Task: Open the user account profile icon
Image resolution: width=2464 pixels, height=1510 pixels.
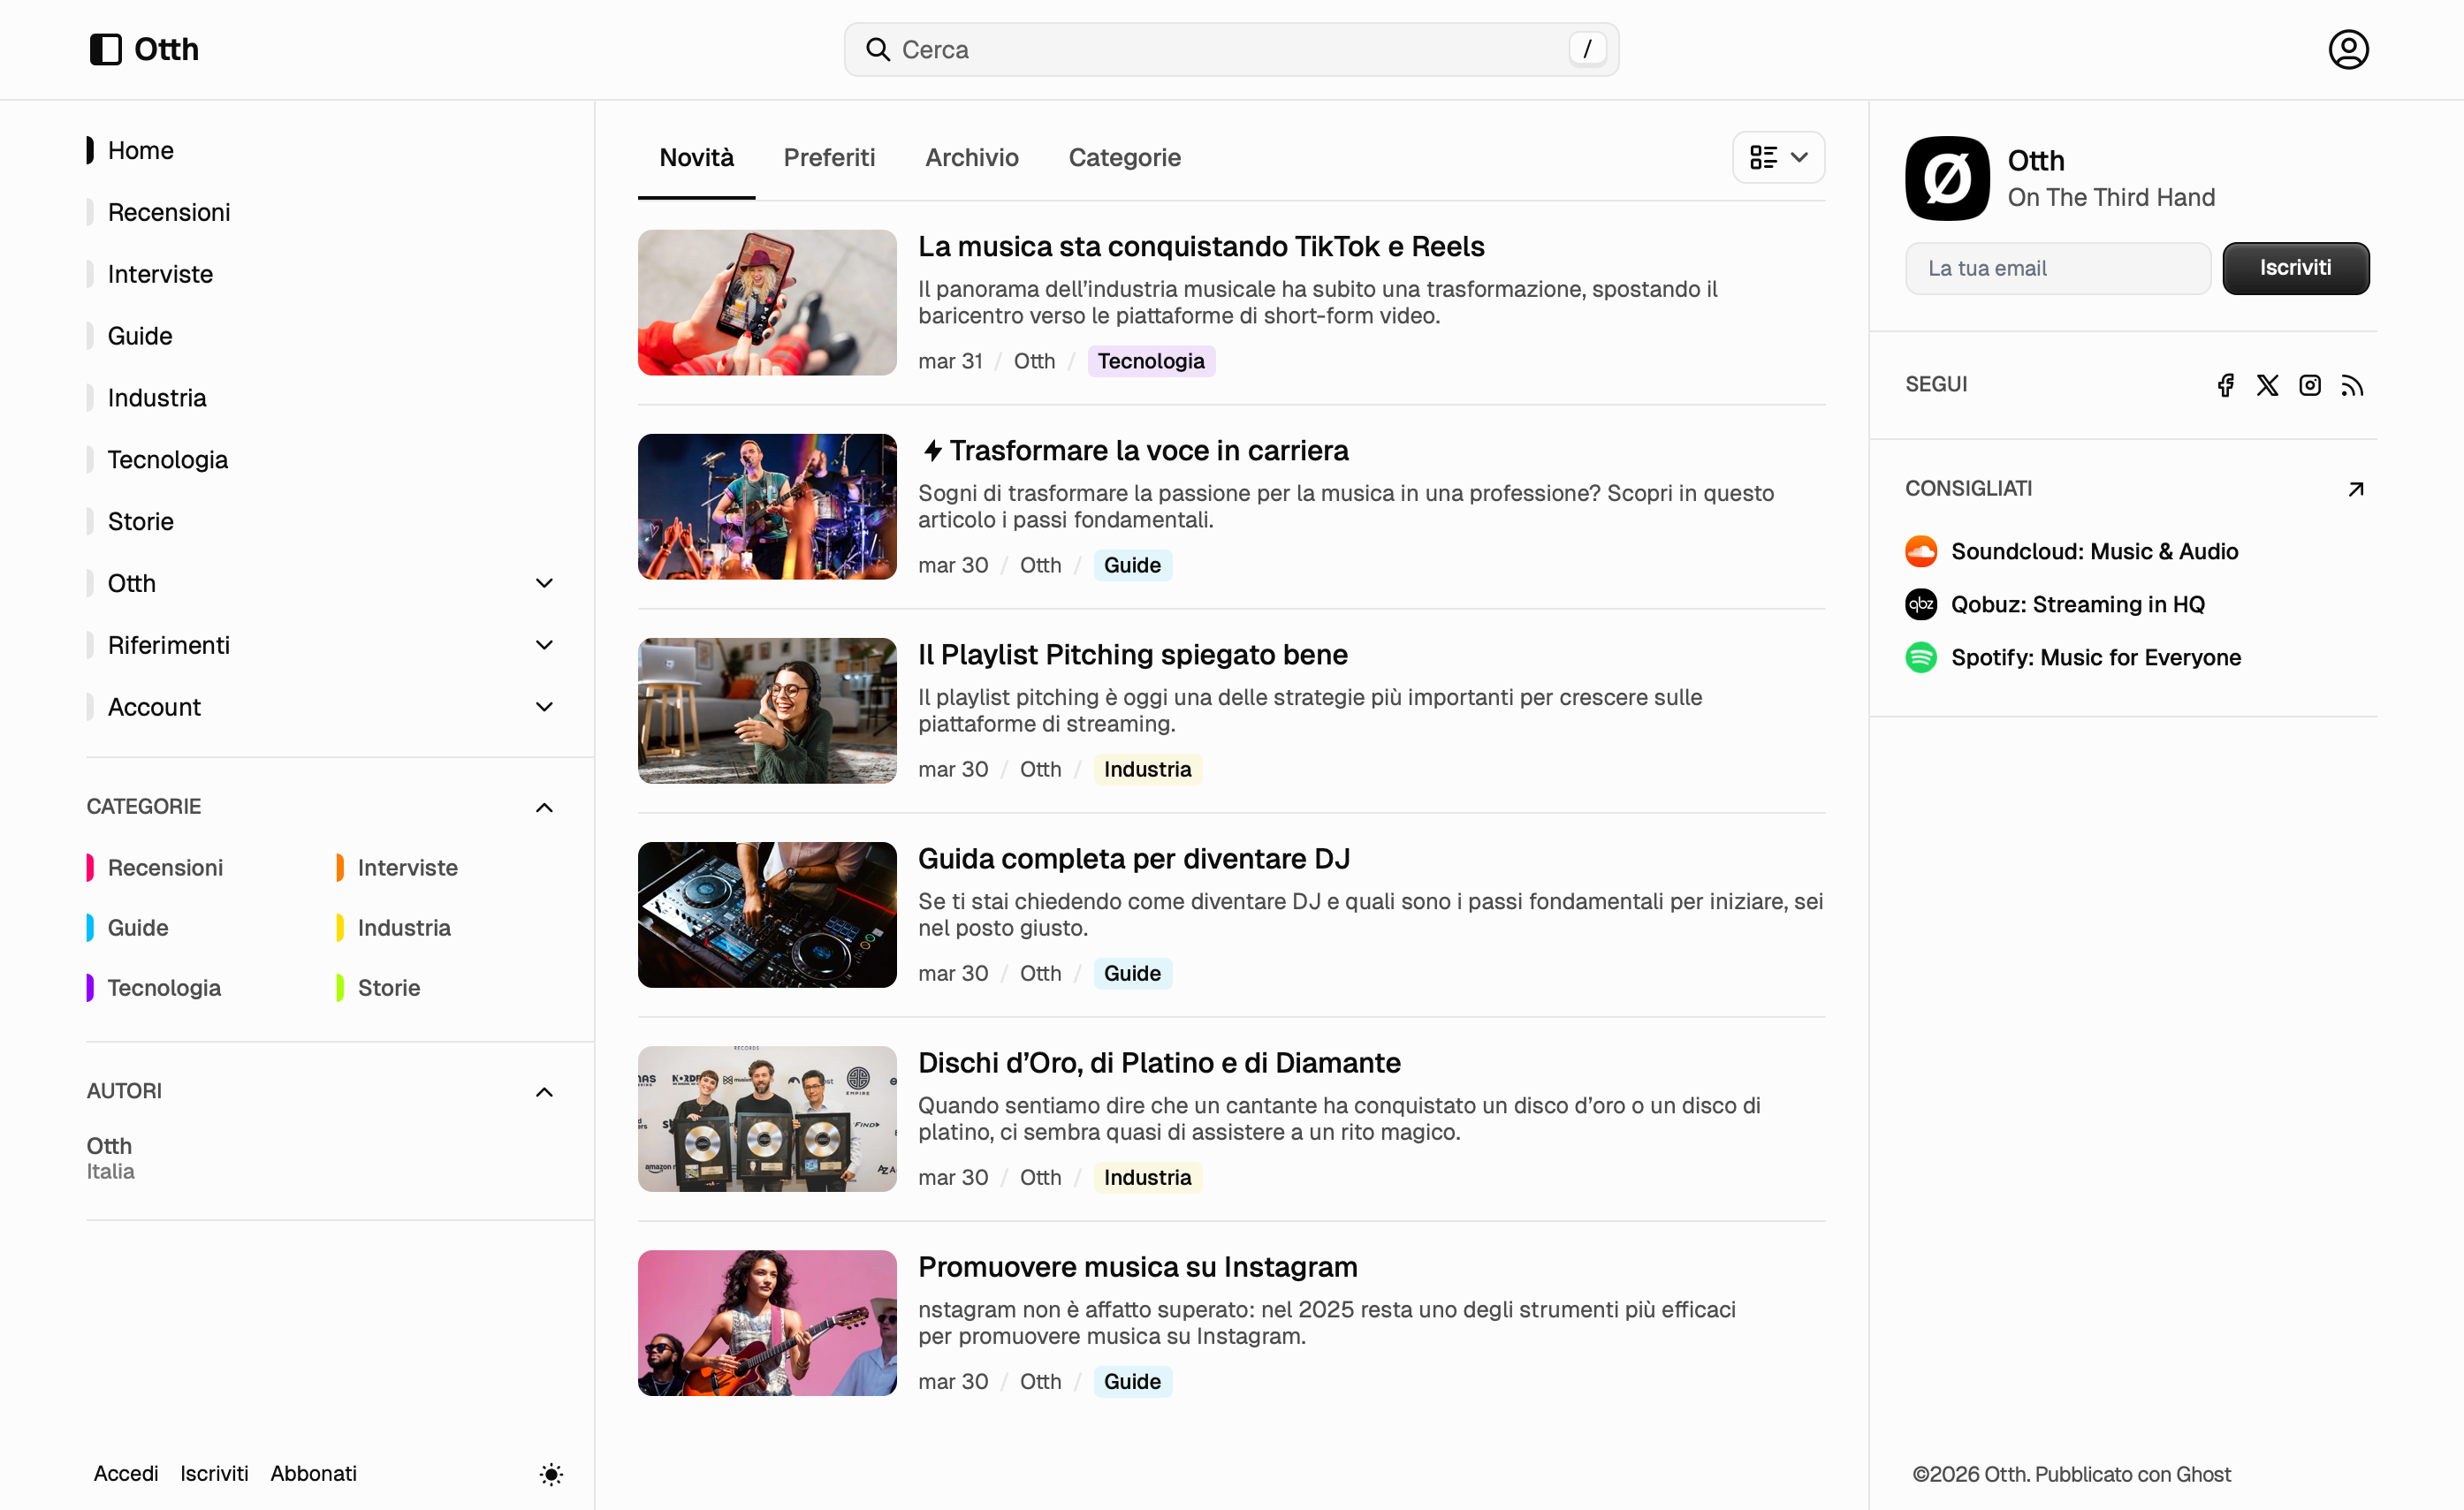Action: (x=2347, y=49)
